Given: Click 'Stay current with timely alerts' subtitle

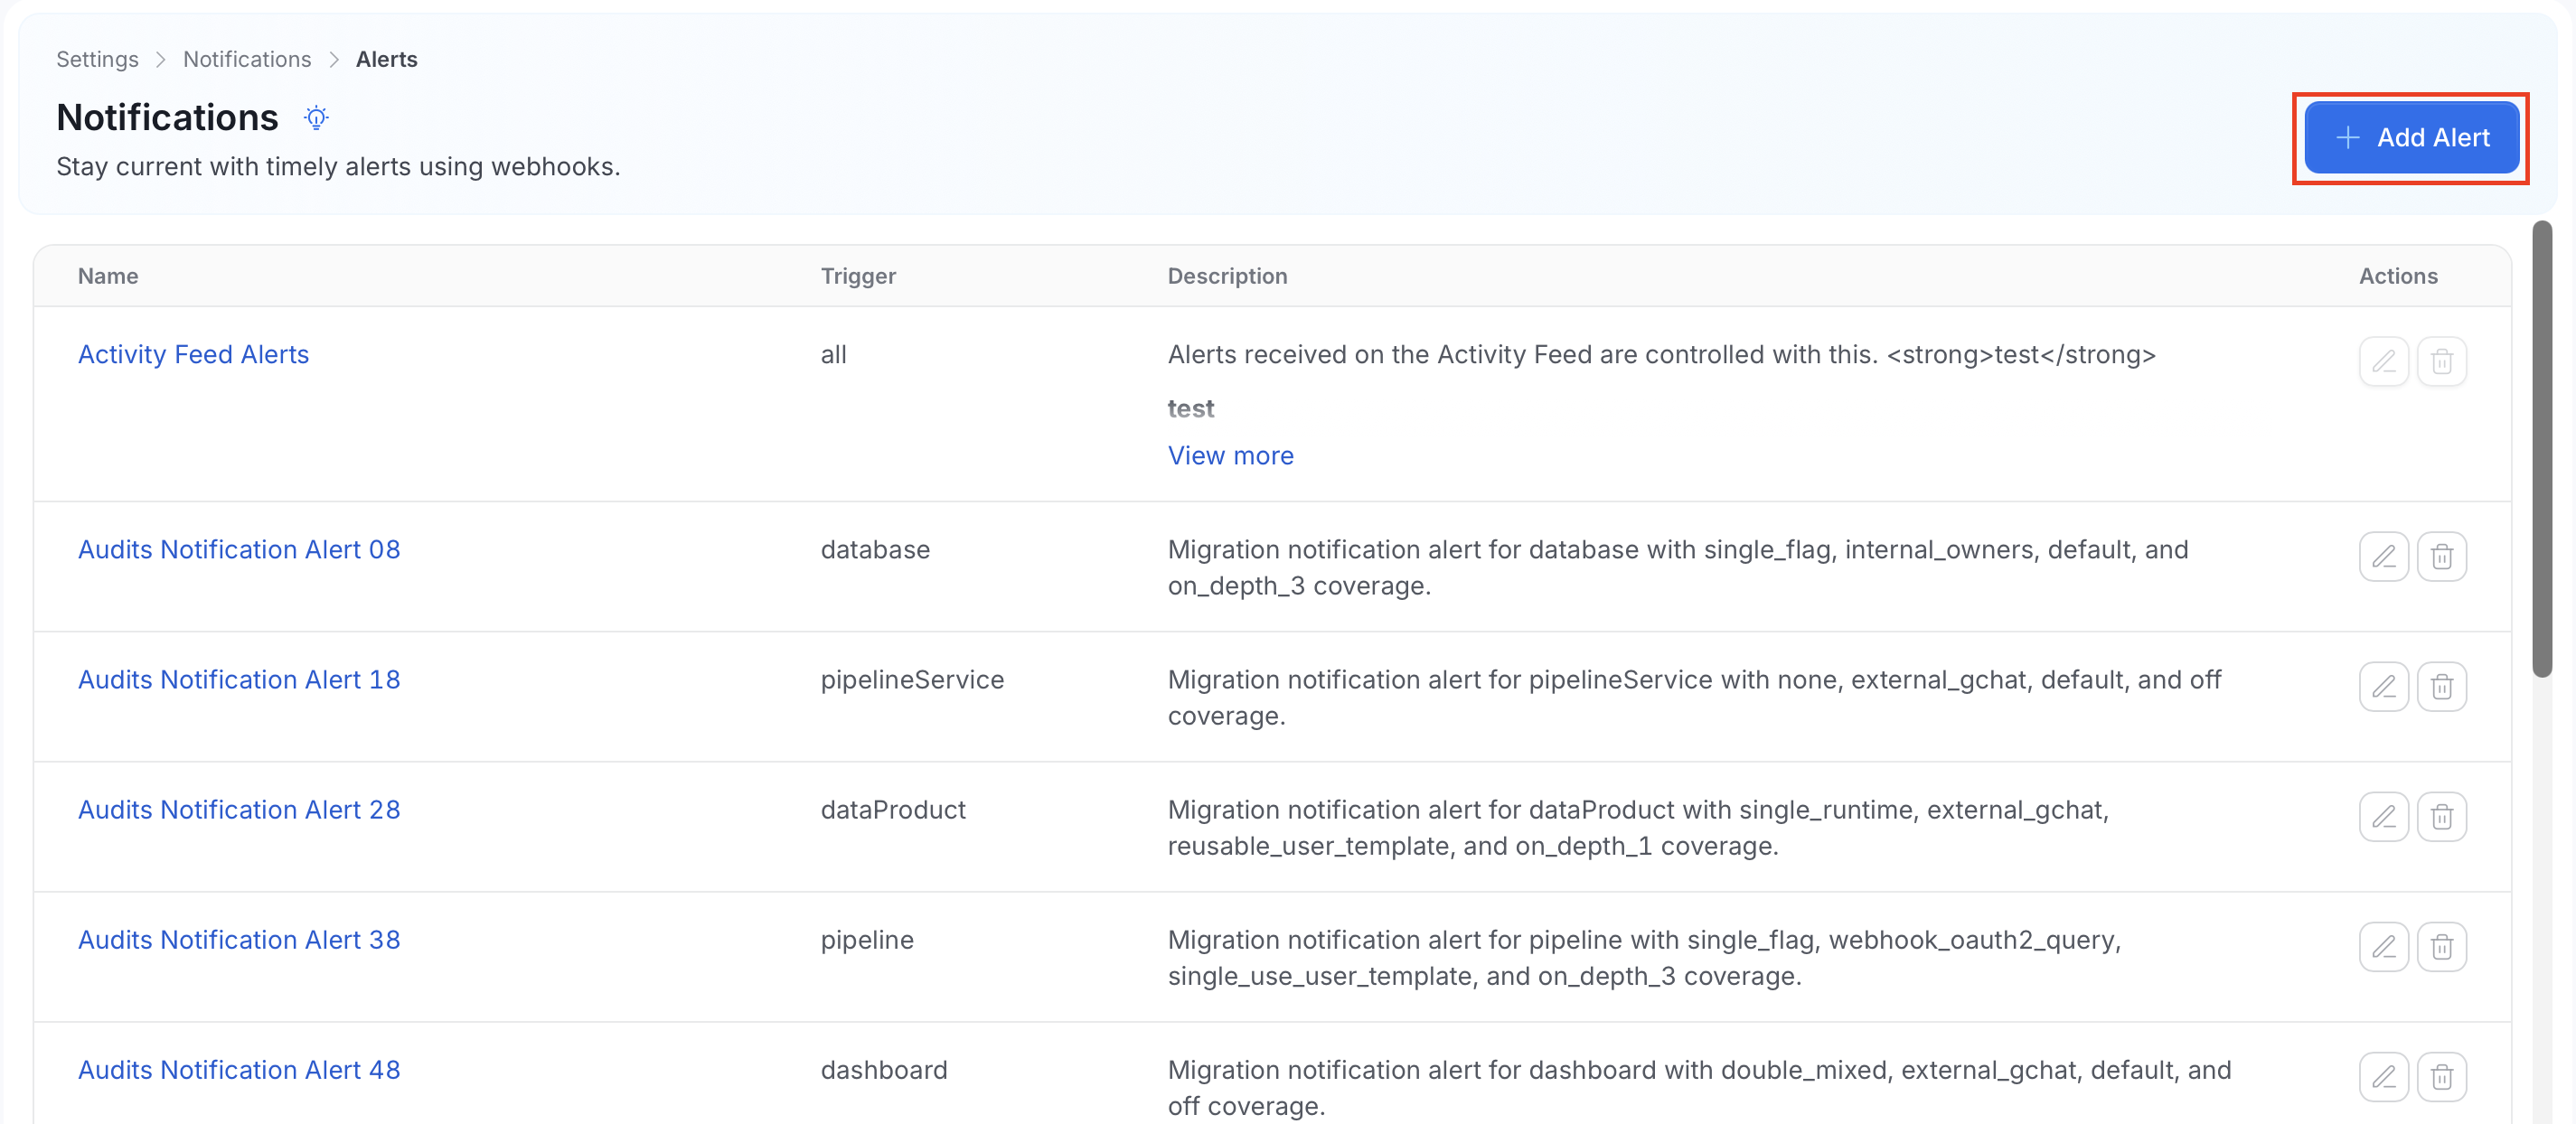Looking at the screenshot, I should pos(338,166).
